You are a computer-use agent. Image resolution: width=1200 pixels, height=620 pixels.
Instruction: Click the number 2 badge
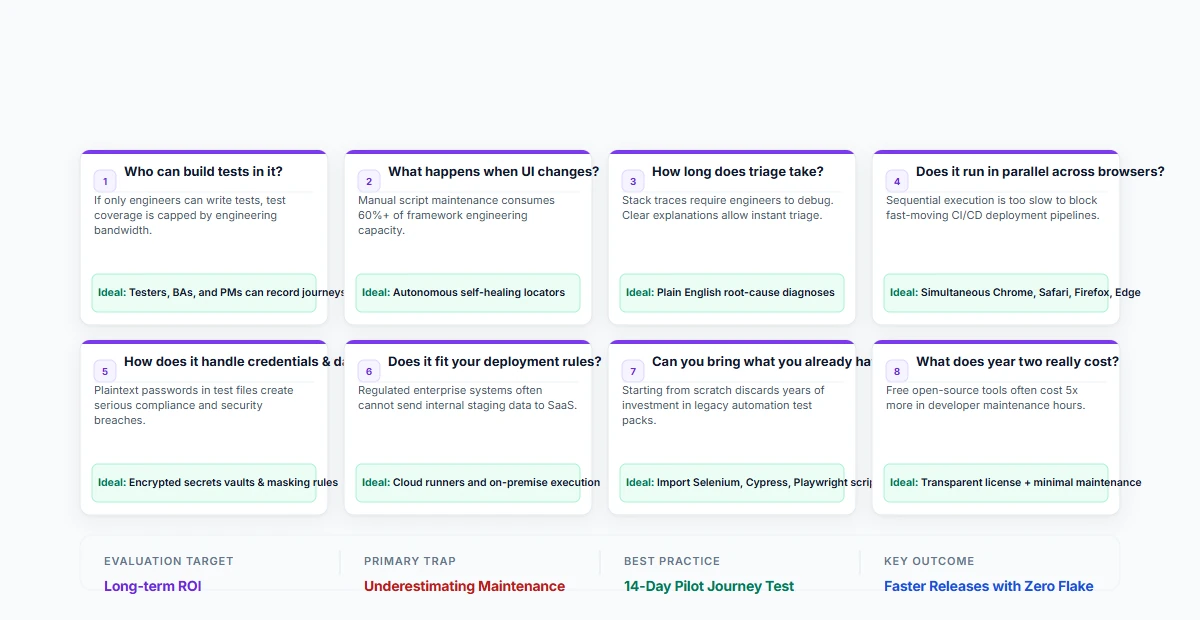[x=369, y=181]
